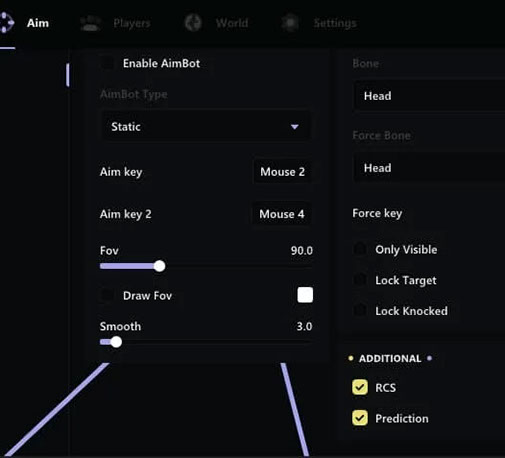
Task: Click the Mouse 4 aim key 2 button
Action: (x=282, y=214)
